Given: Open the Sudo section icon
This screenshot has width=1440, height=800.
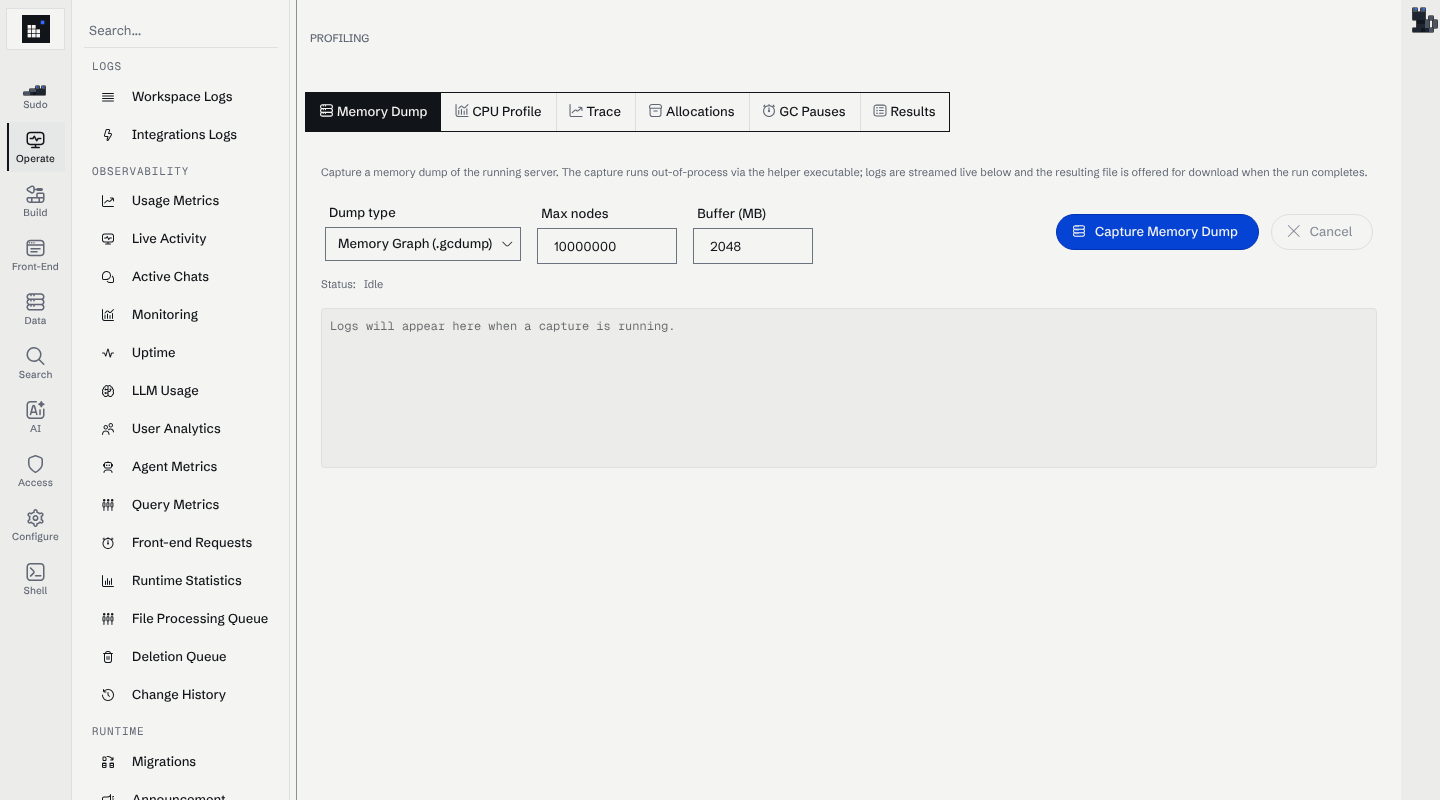Looking at the screenshot, I should (35, 91).
